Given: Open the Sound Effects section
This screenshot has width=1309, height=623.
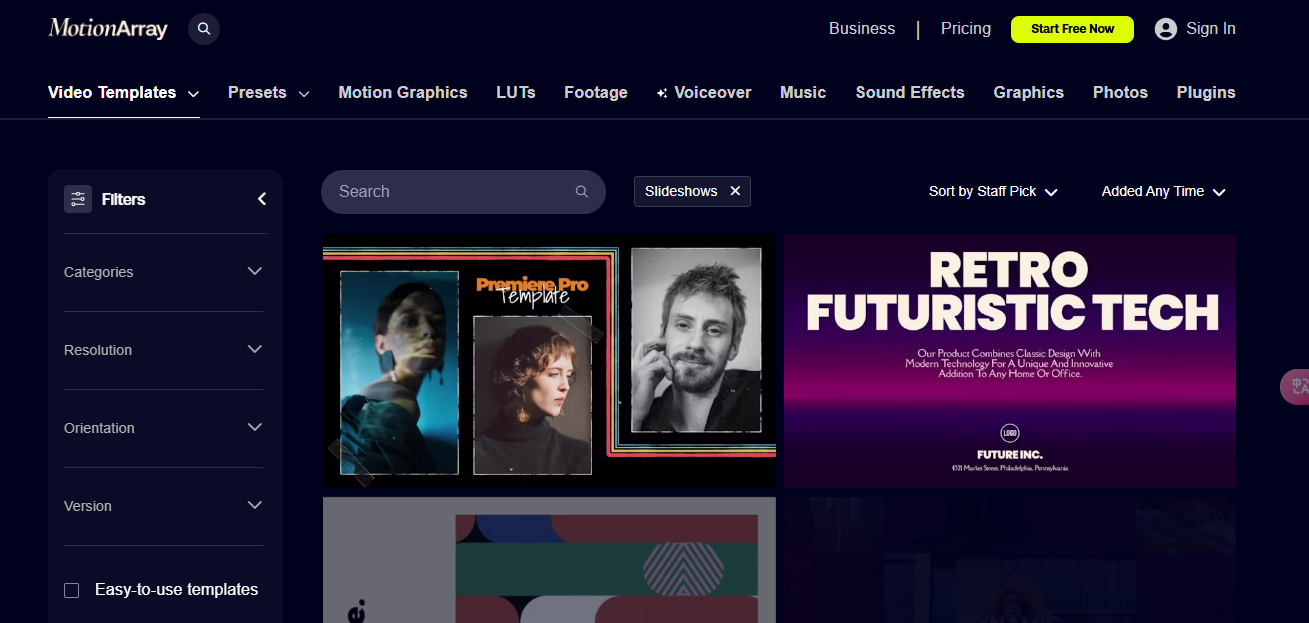Looking at the screenshot, I should pyautogui.click(x=909, y=92).
